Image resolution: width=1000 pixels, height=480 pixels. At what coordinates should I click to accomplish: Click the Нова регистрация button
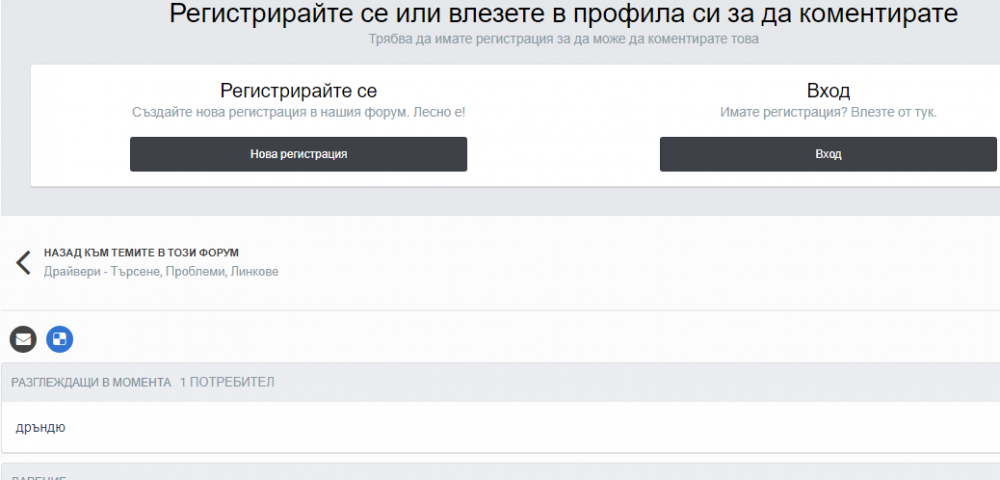[298, 154]
